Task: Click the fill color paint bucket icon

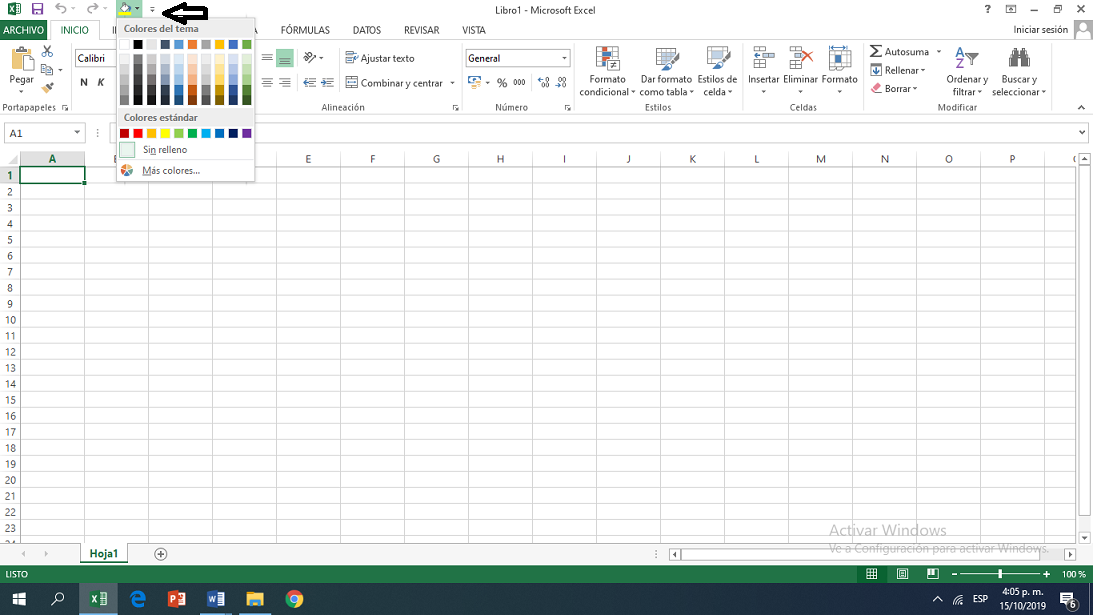Action: click(x=125, y=9)
